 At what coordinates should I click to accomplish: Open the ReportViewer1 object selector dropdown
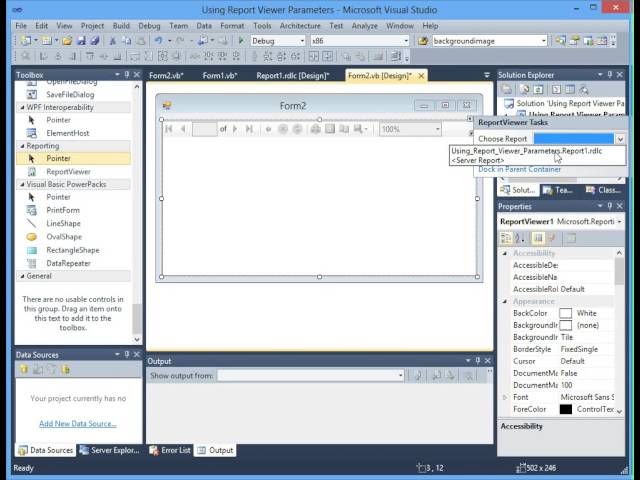click(x=619, y=222)
